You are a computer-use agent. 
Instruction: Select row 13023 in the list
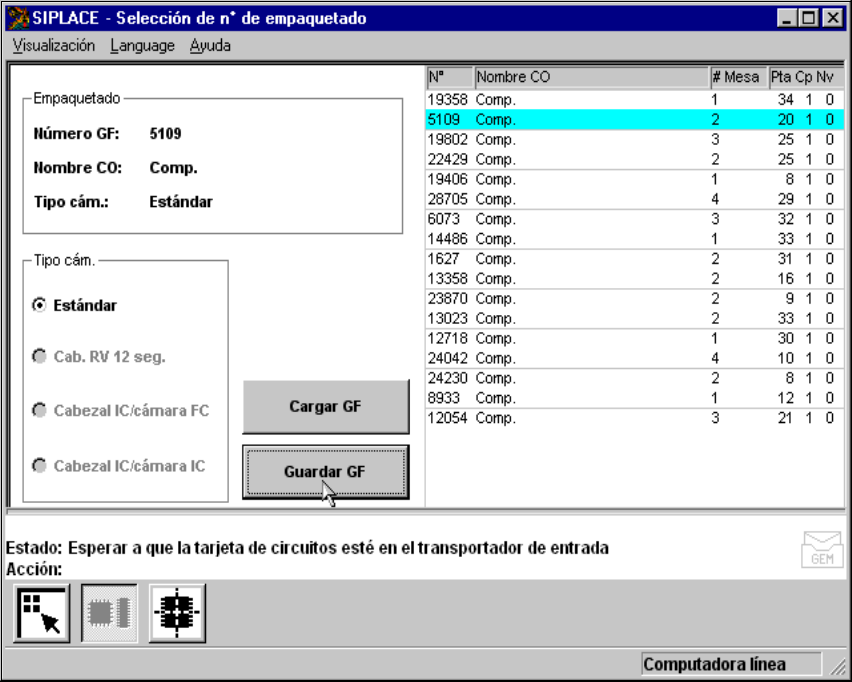click(x=635, y=318)
